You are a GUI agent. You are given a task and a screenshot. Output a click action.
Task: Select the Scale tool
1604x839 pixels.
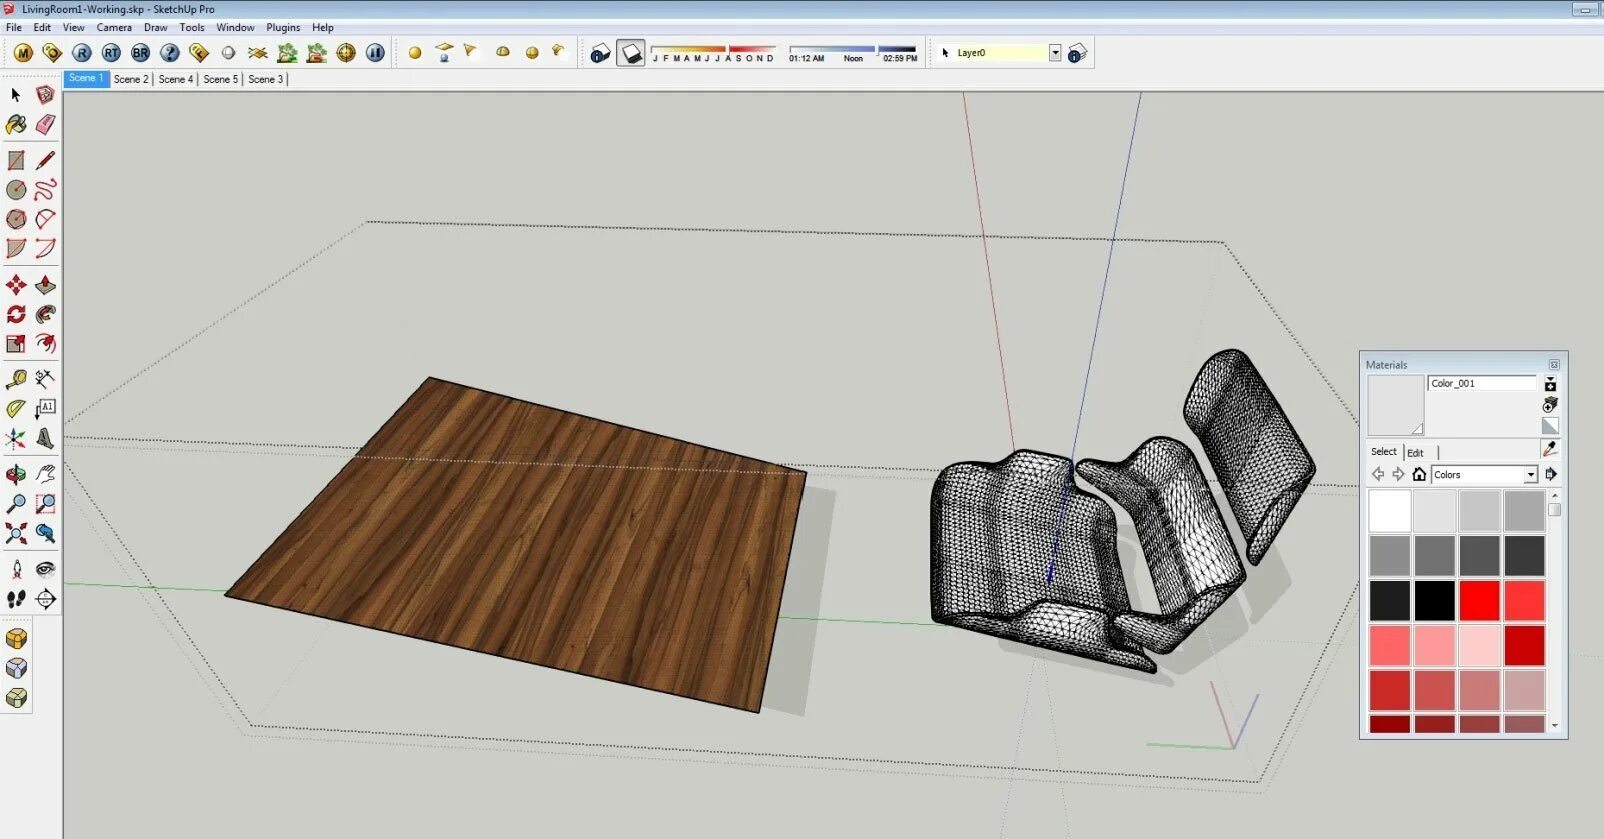pyautogui.click(x=16, y=344)
